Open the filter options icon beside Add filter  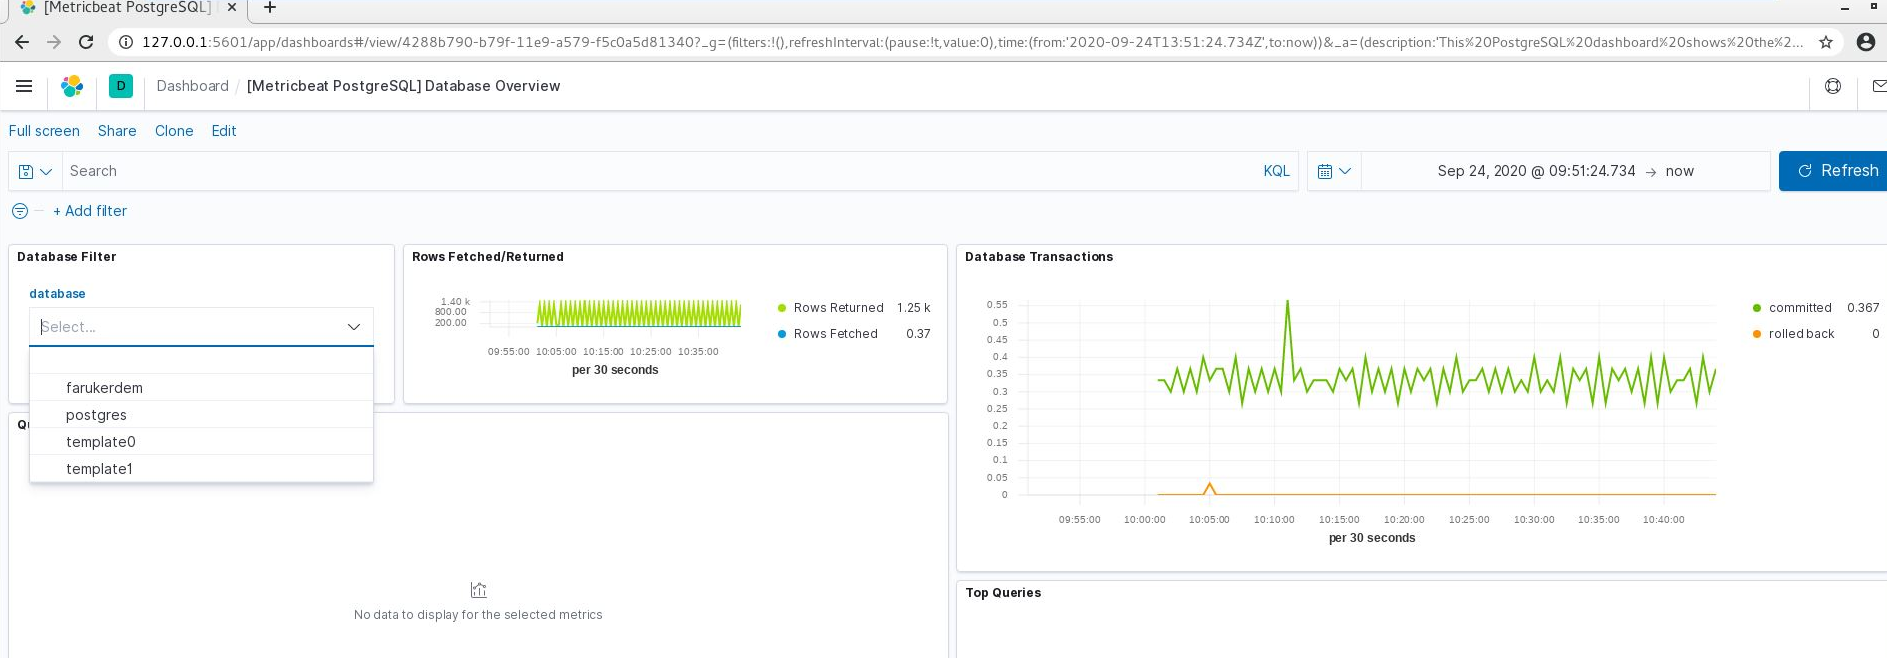coord(20,211)
